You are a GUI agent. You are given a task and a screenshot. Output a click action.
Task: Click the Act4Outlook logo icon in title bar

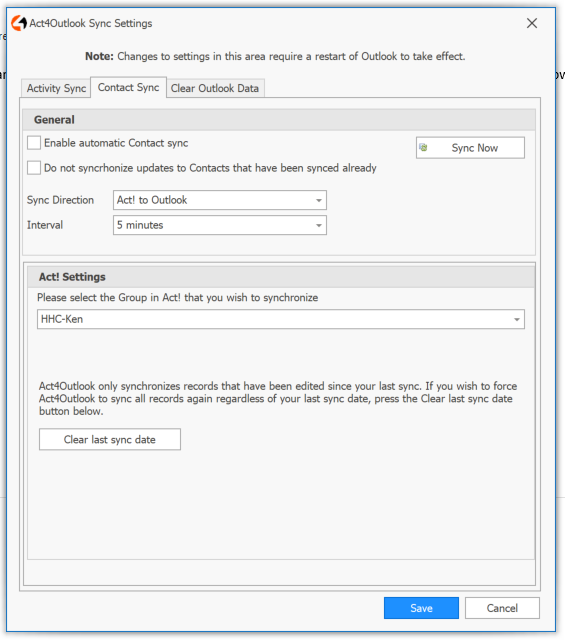pos(19,23)
